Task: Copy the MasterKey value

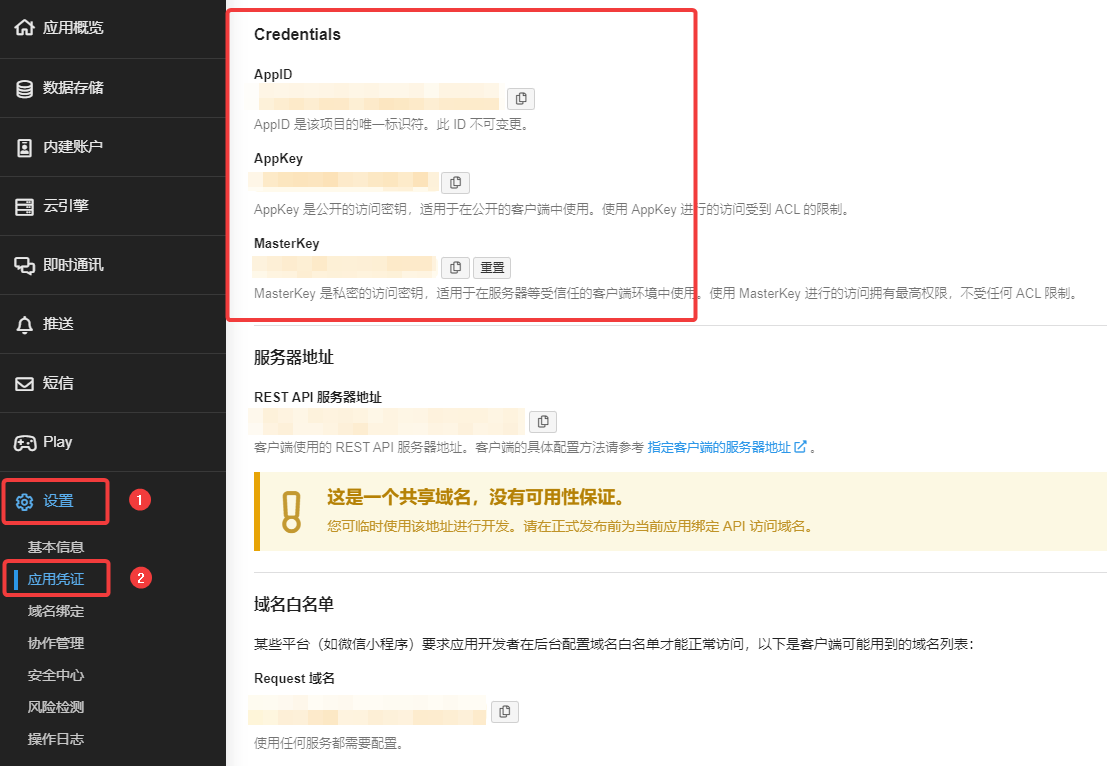Action: [455, 267]
